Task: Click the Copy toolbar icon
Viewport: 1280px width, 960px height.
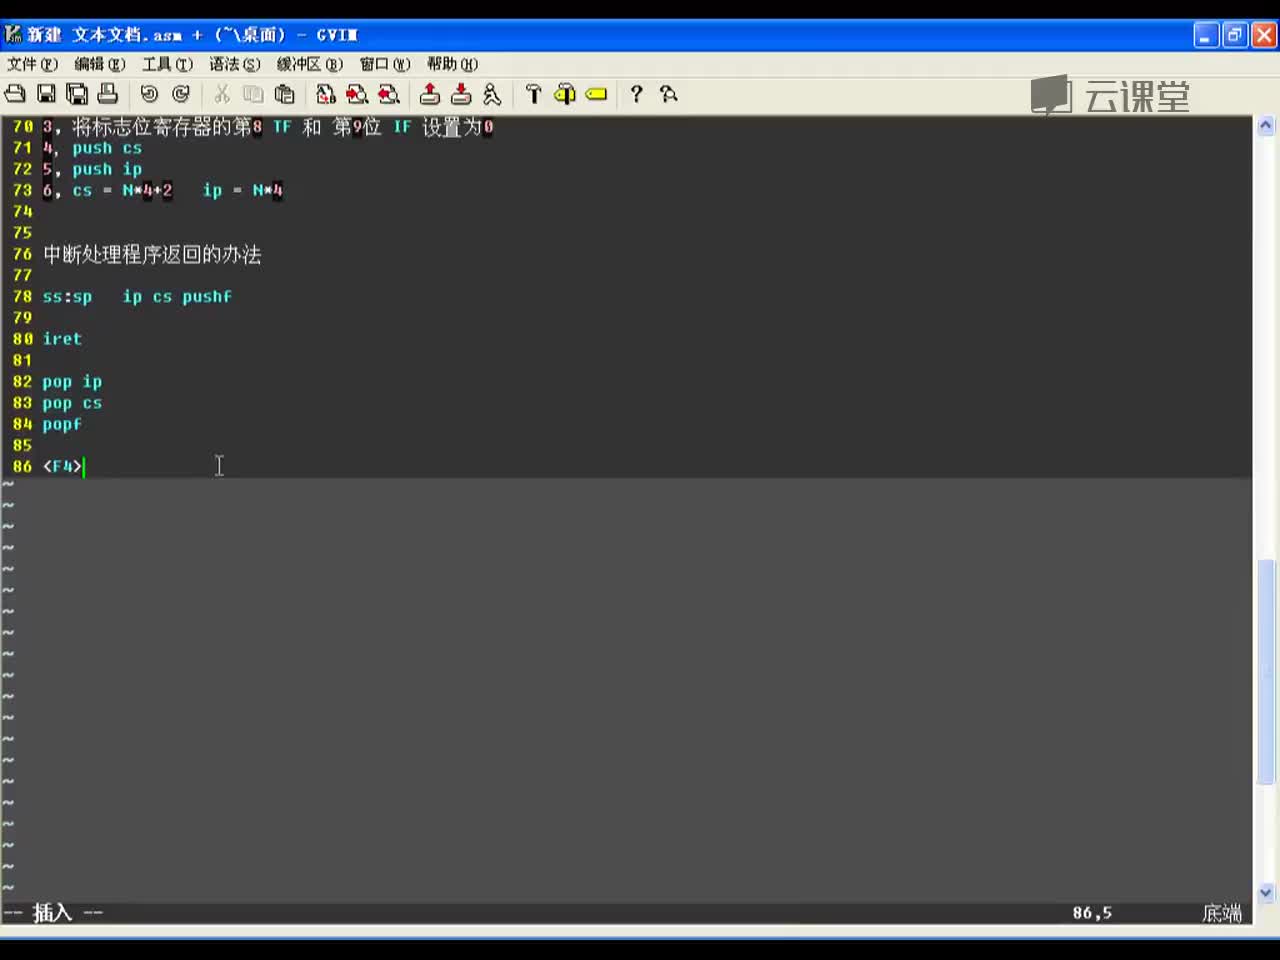Action: coord(253,94)
